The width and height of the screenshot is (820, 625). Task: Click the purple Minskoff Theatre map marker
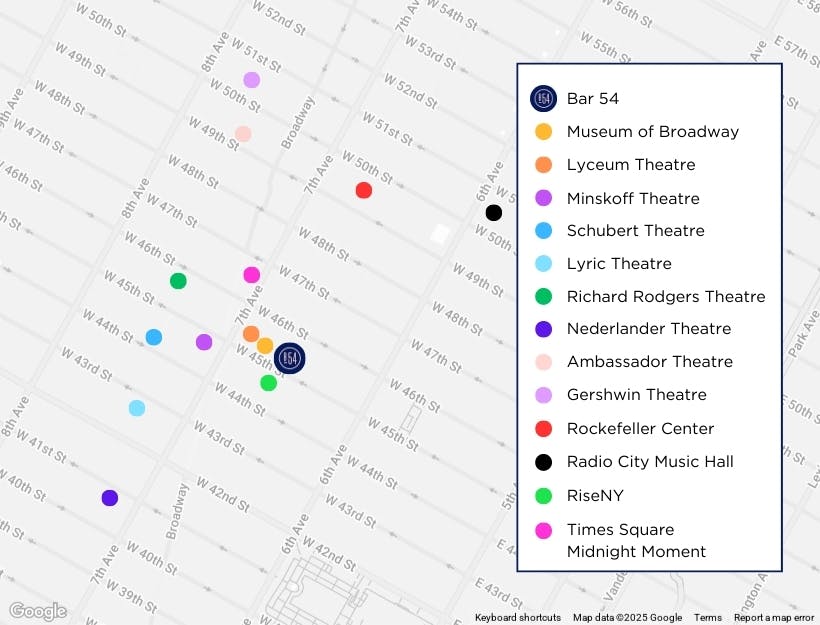click(x=204, y=342)
